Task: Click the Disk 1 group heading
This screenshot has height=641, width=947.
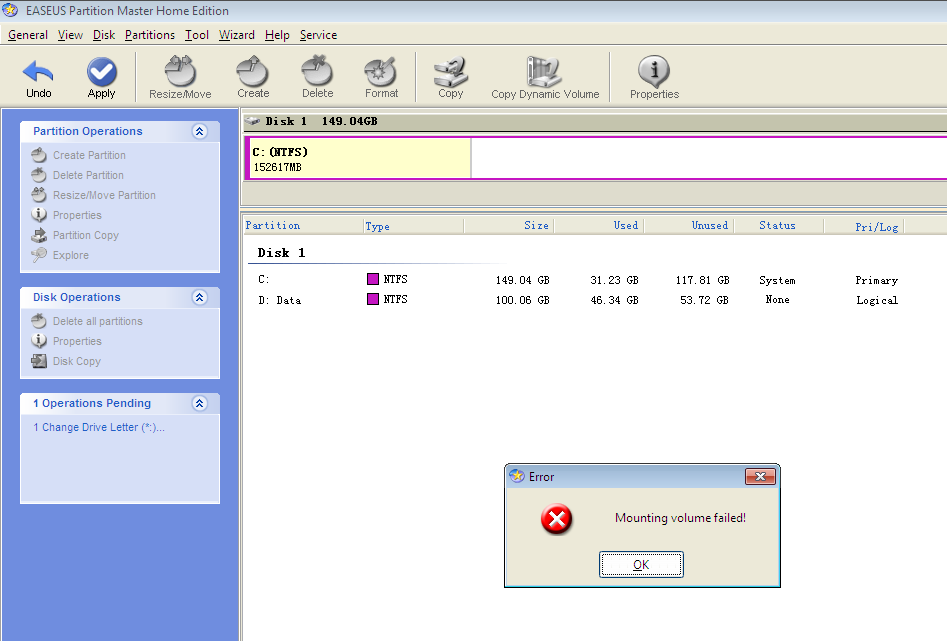Action: point(281,253)
